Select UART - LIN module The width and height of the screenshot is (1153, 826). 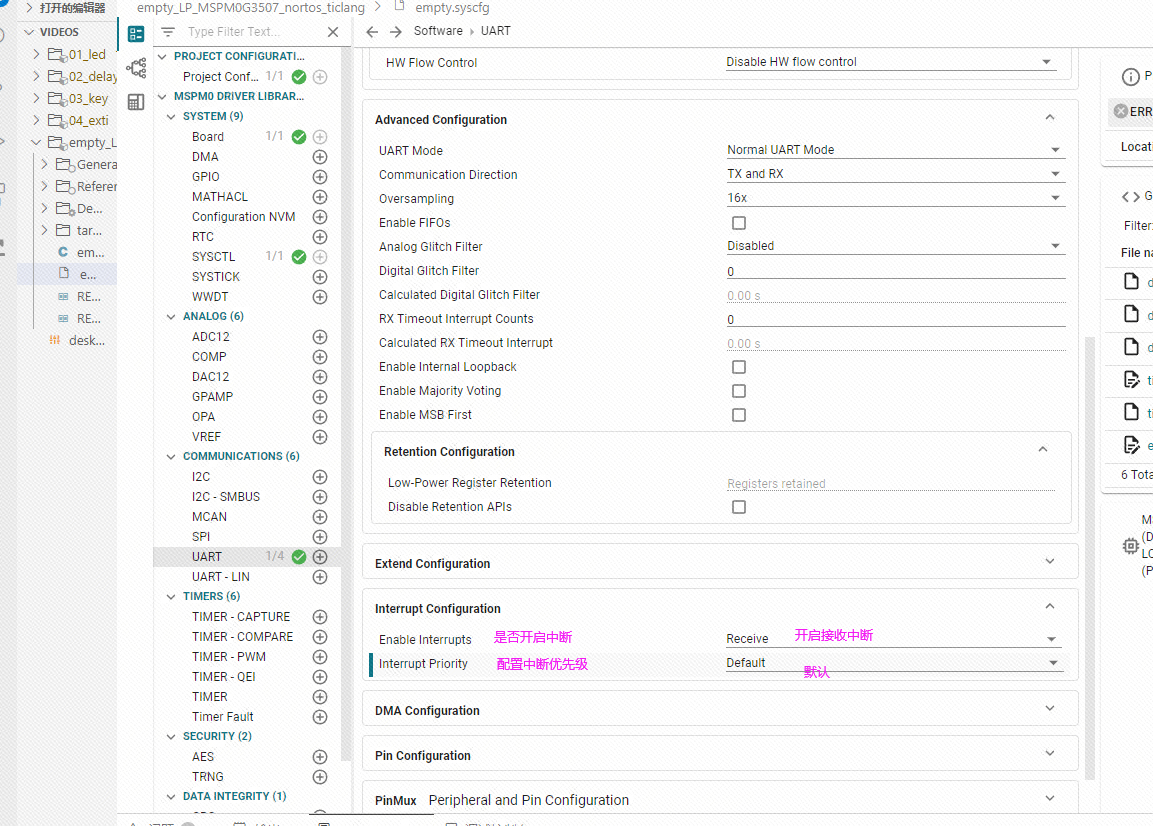[x=221, y=577]
